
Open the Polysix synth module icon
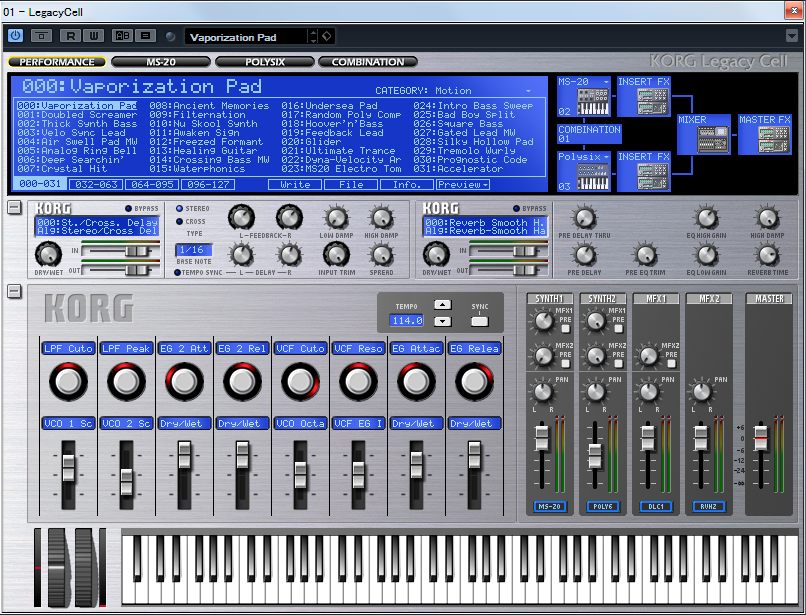(592, 177)
